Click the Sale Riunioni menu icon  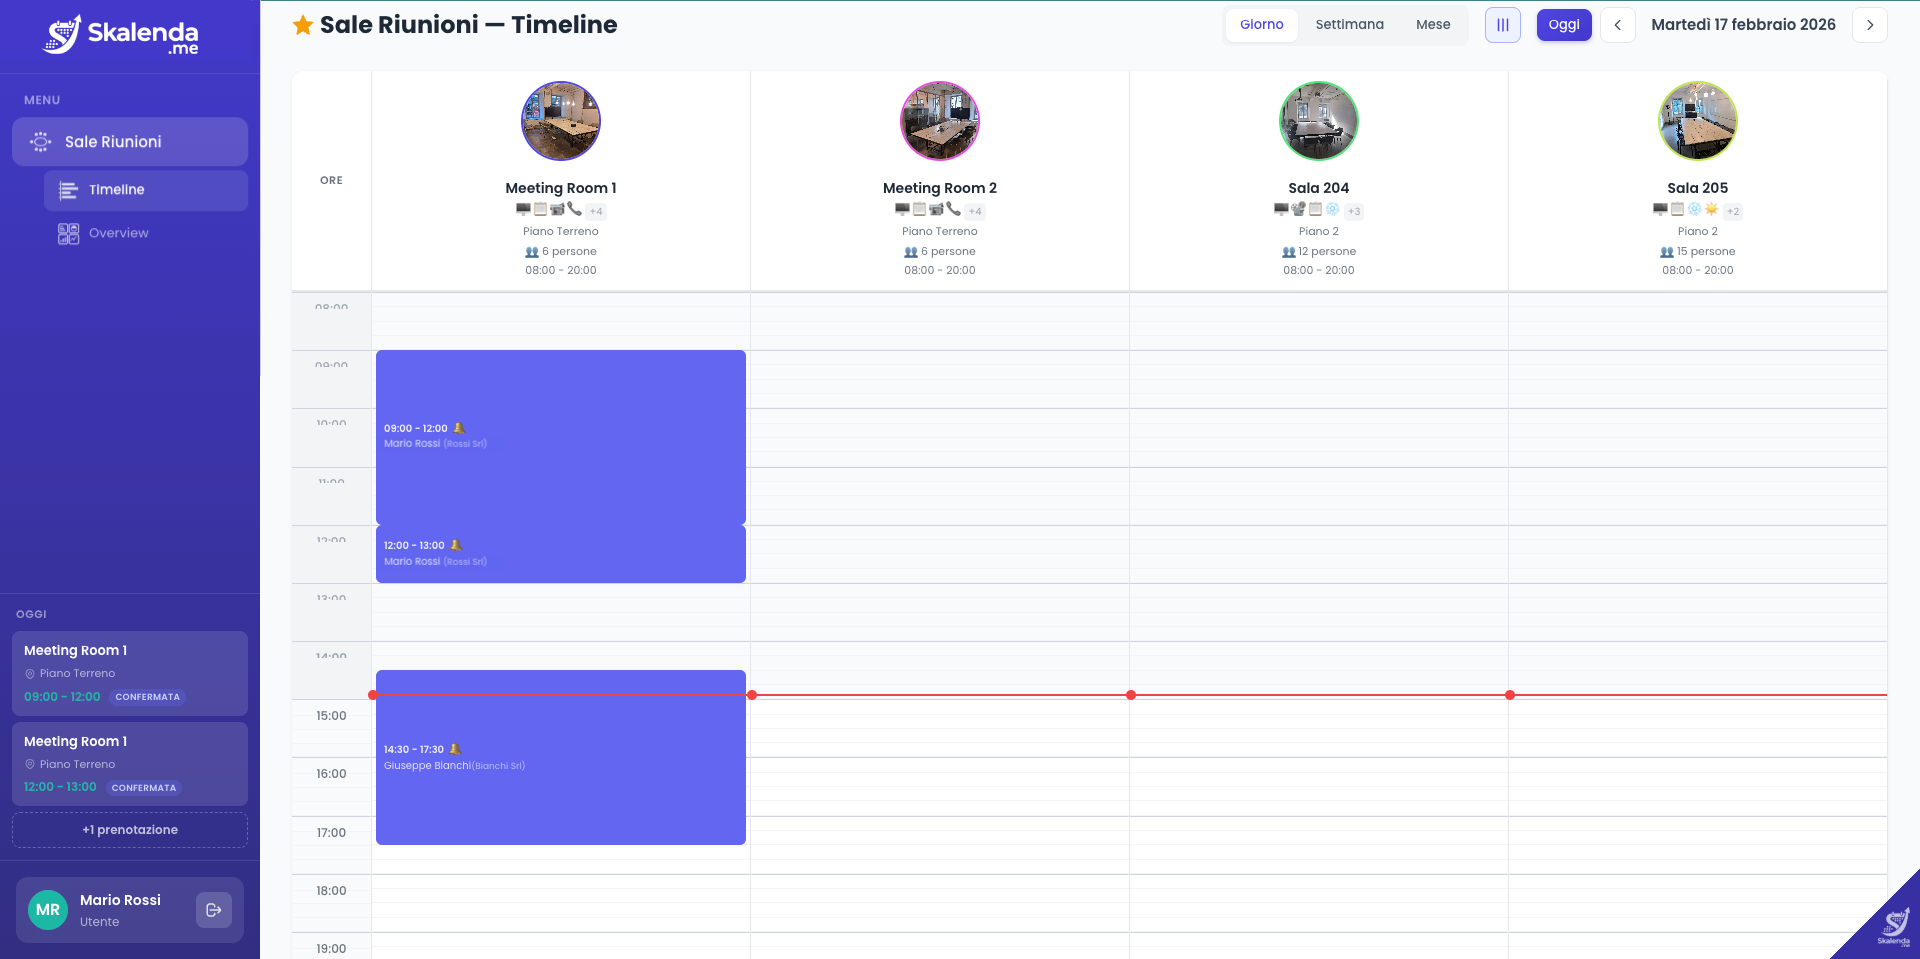click(40, 142)
